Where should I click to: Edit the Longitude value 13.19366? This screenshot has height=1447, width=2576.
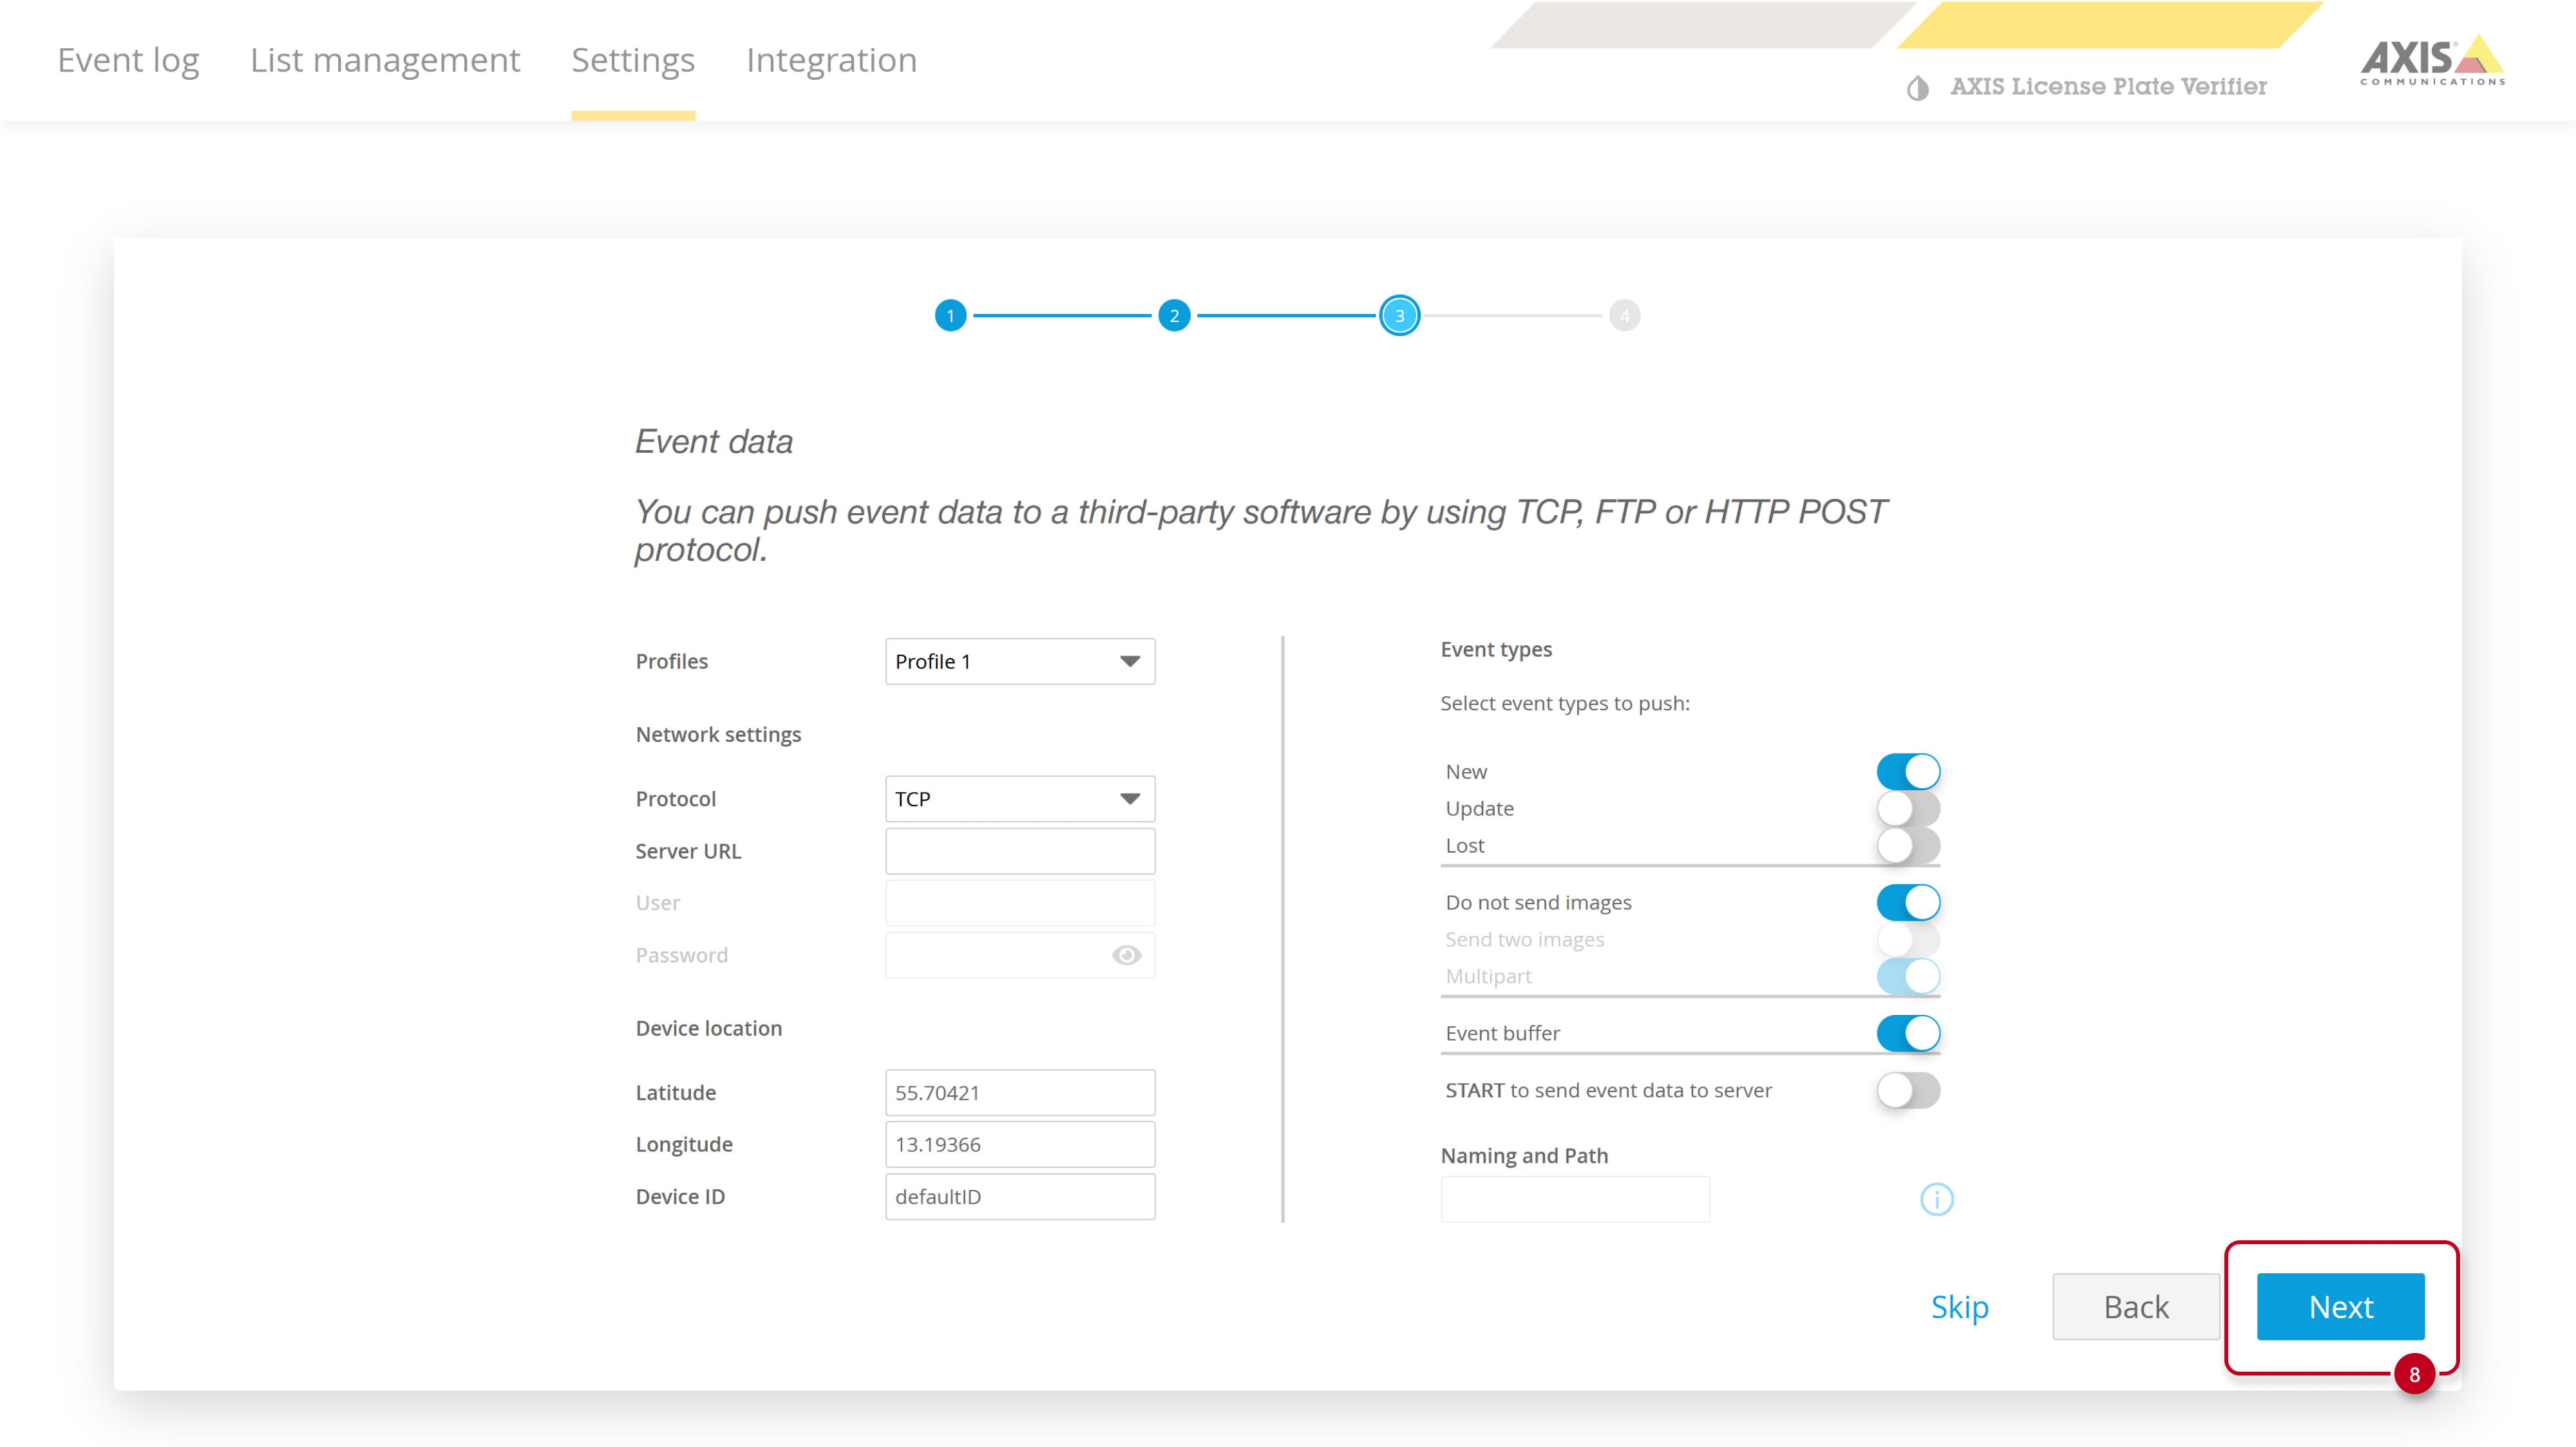[x=1020, y=1144]
